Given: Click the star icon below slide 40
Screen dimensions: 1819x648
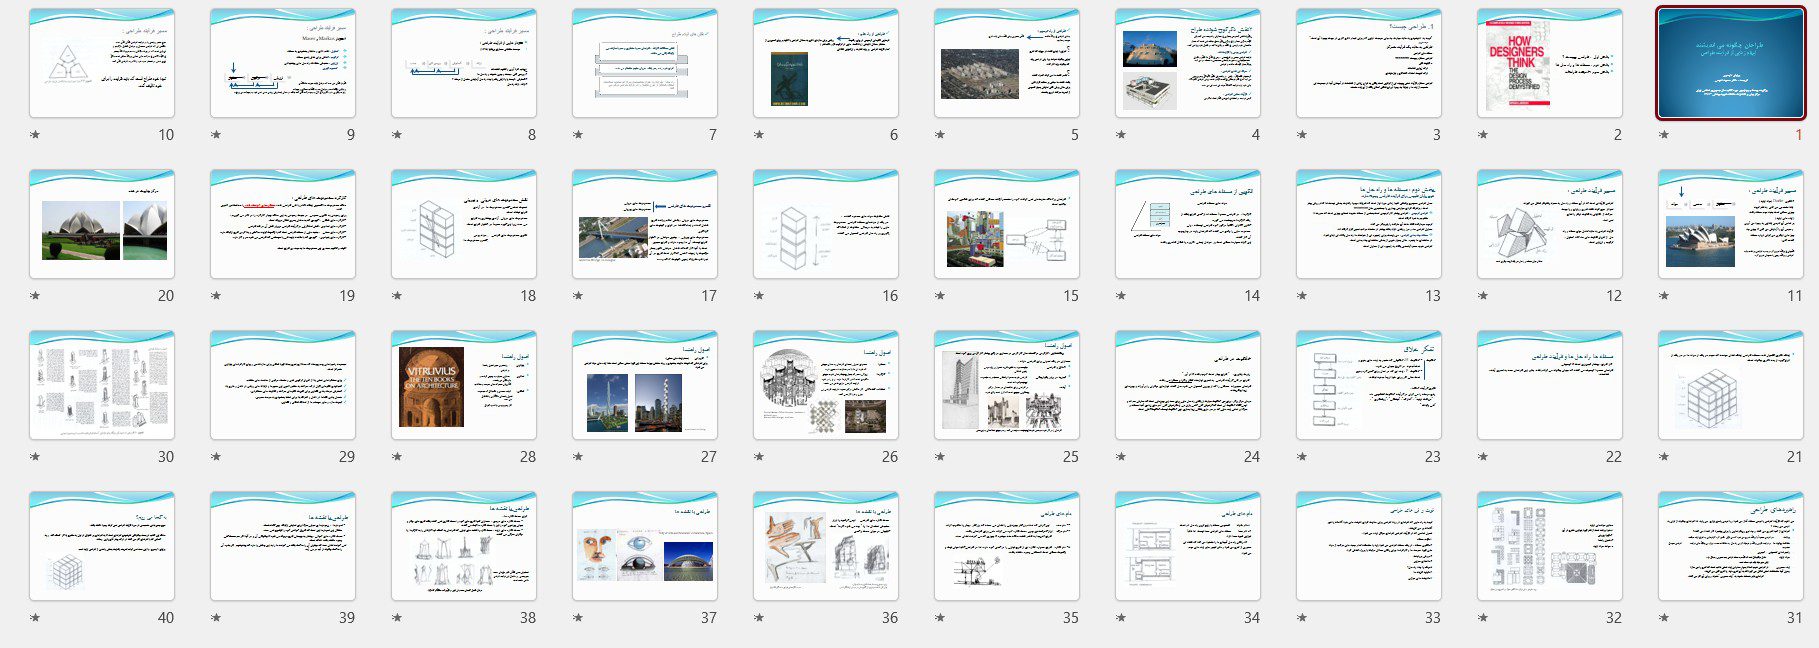Looking at the screenshot, I should (x=35, y=618).
